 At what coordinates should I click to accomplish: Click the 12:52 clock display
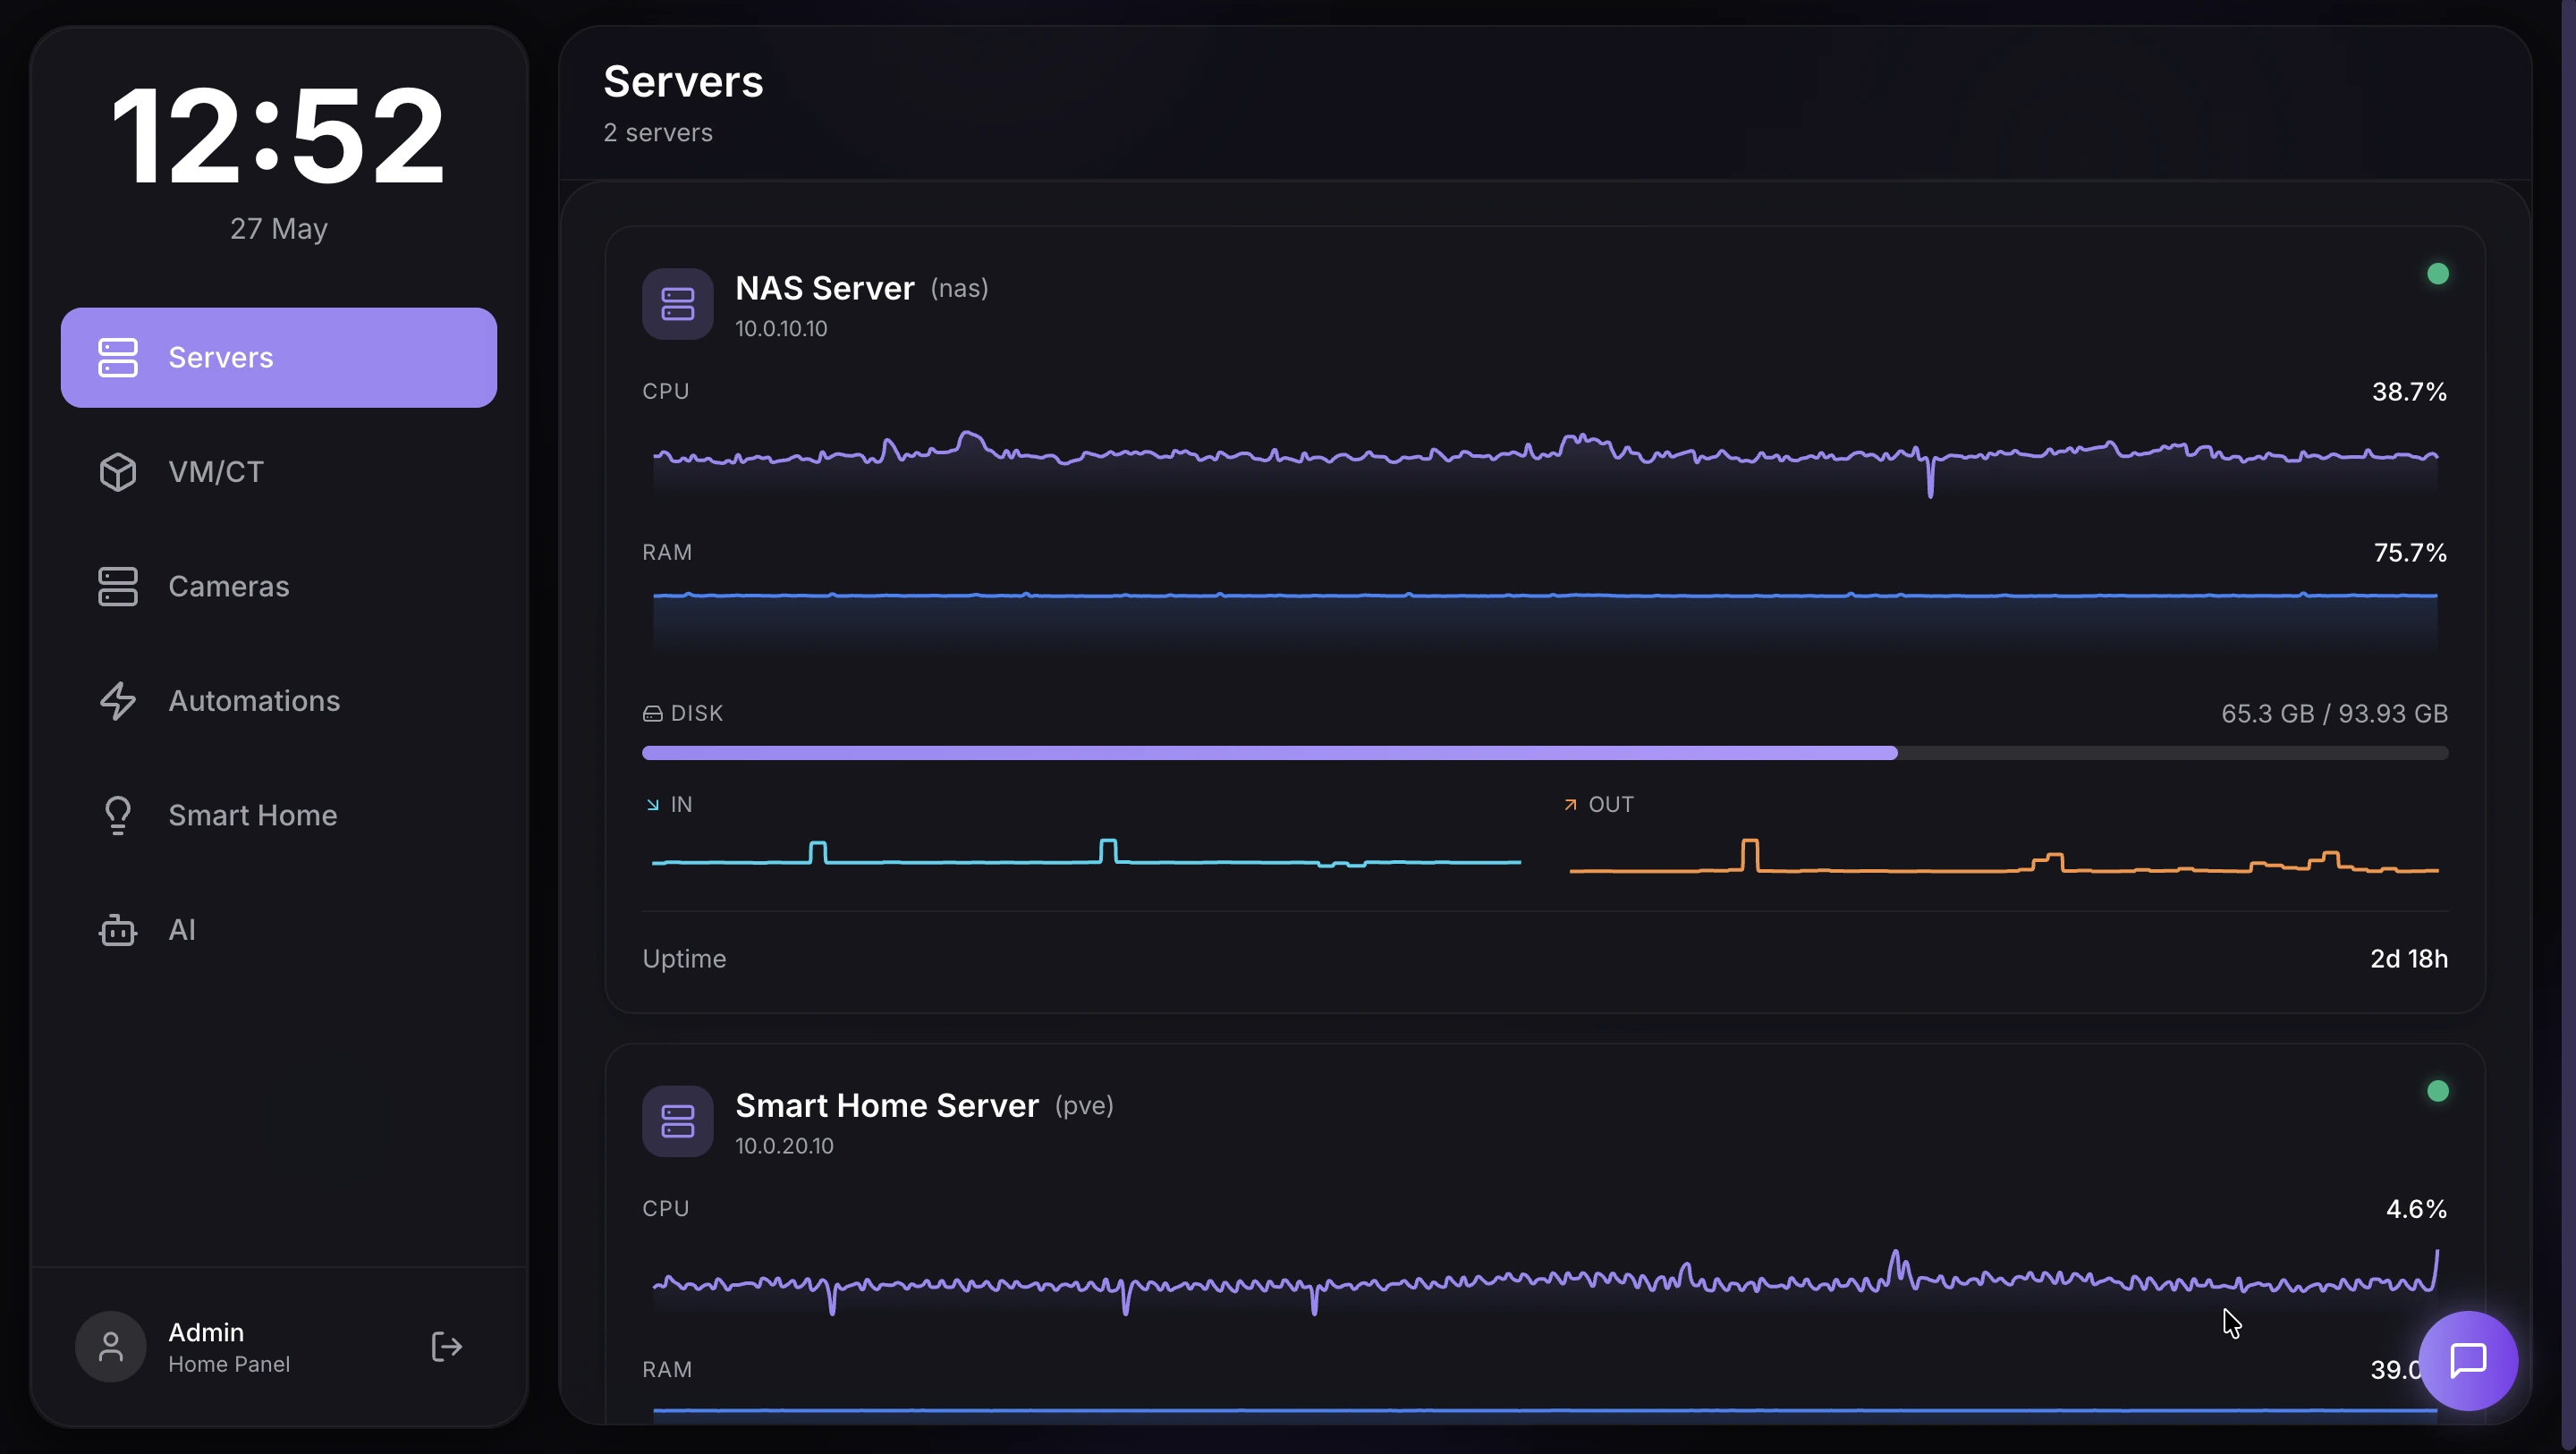[278, 135]
